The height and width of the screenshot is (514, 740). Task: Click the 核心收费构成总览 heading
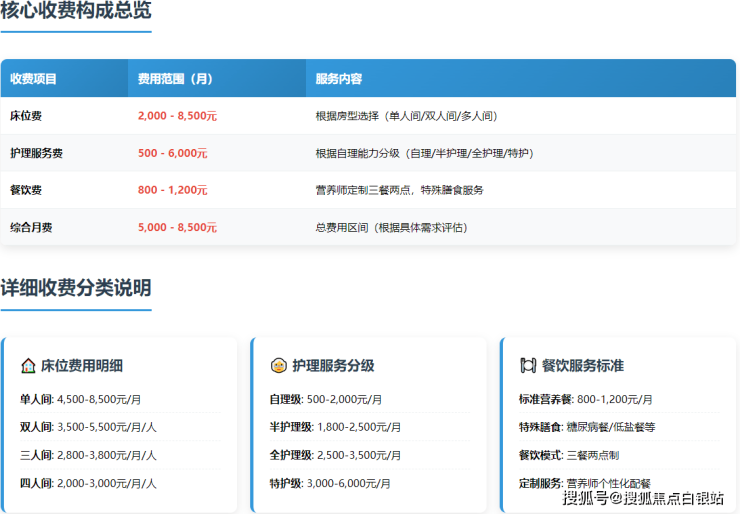(x=76, y=12)
